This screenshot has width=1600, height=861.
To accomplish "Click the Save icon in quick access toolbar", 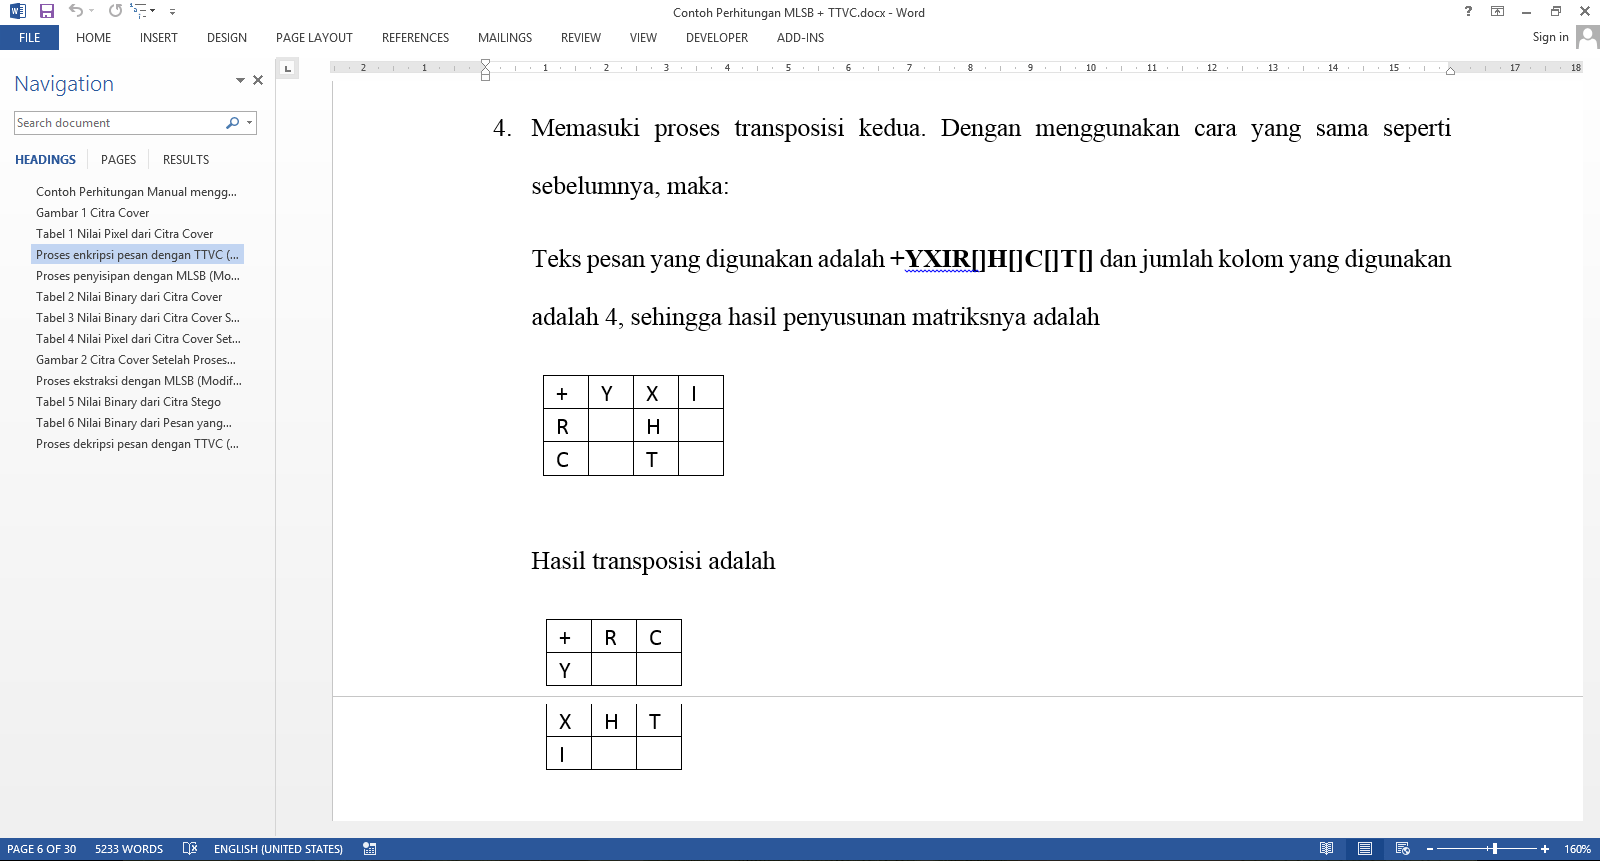I will click(46, 11).
